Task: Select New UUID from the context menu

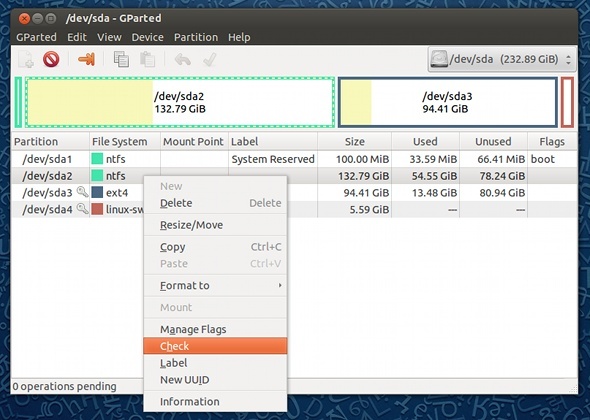Action: [215, 380]
